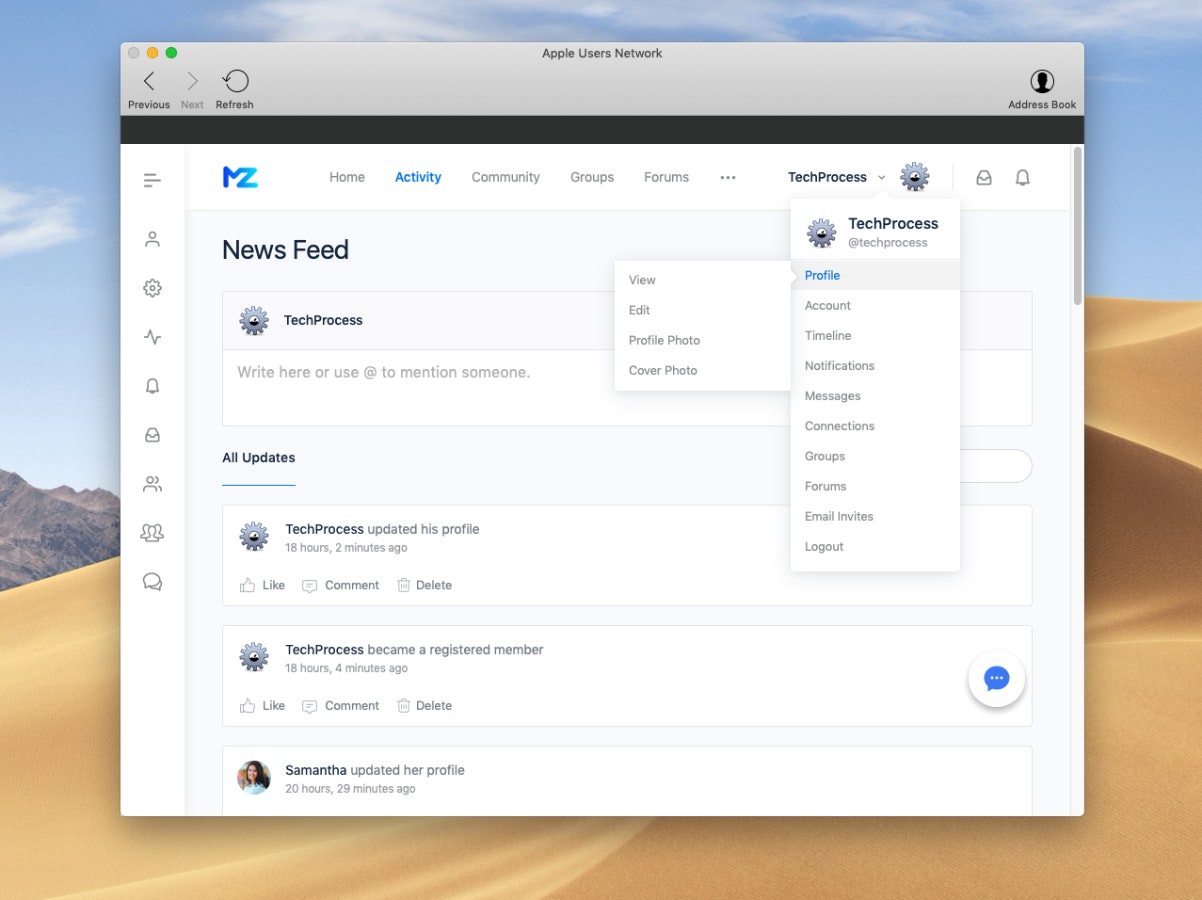The width and height of the screenshot is (1202, 900).
Task: Open the header notification bell icon
Action: pos(1022,178)
